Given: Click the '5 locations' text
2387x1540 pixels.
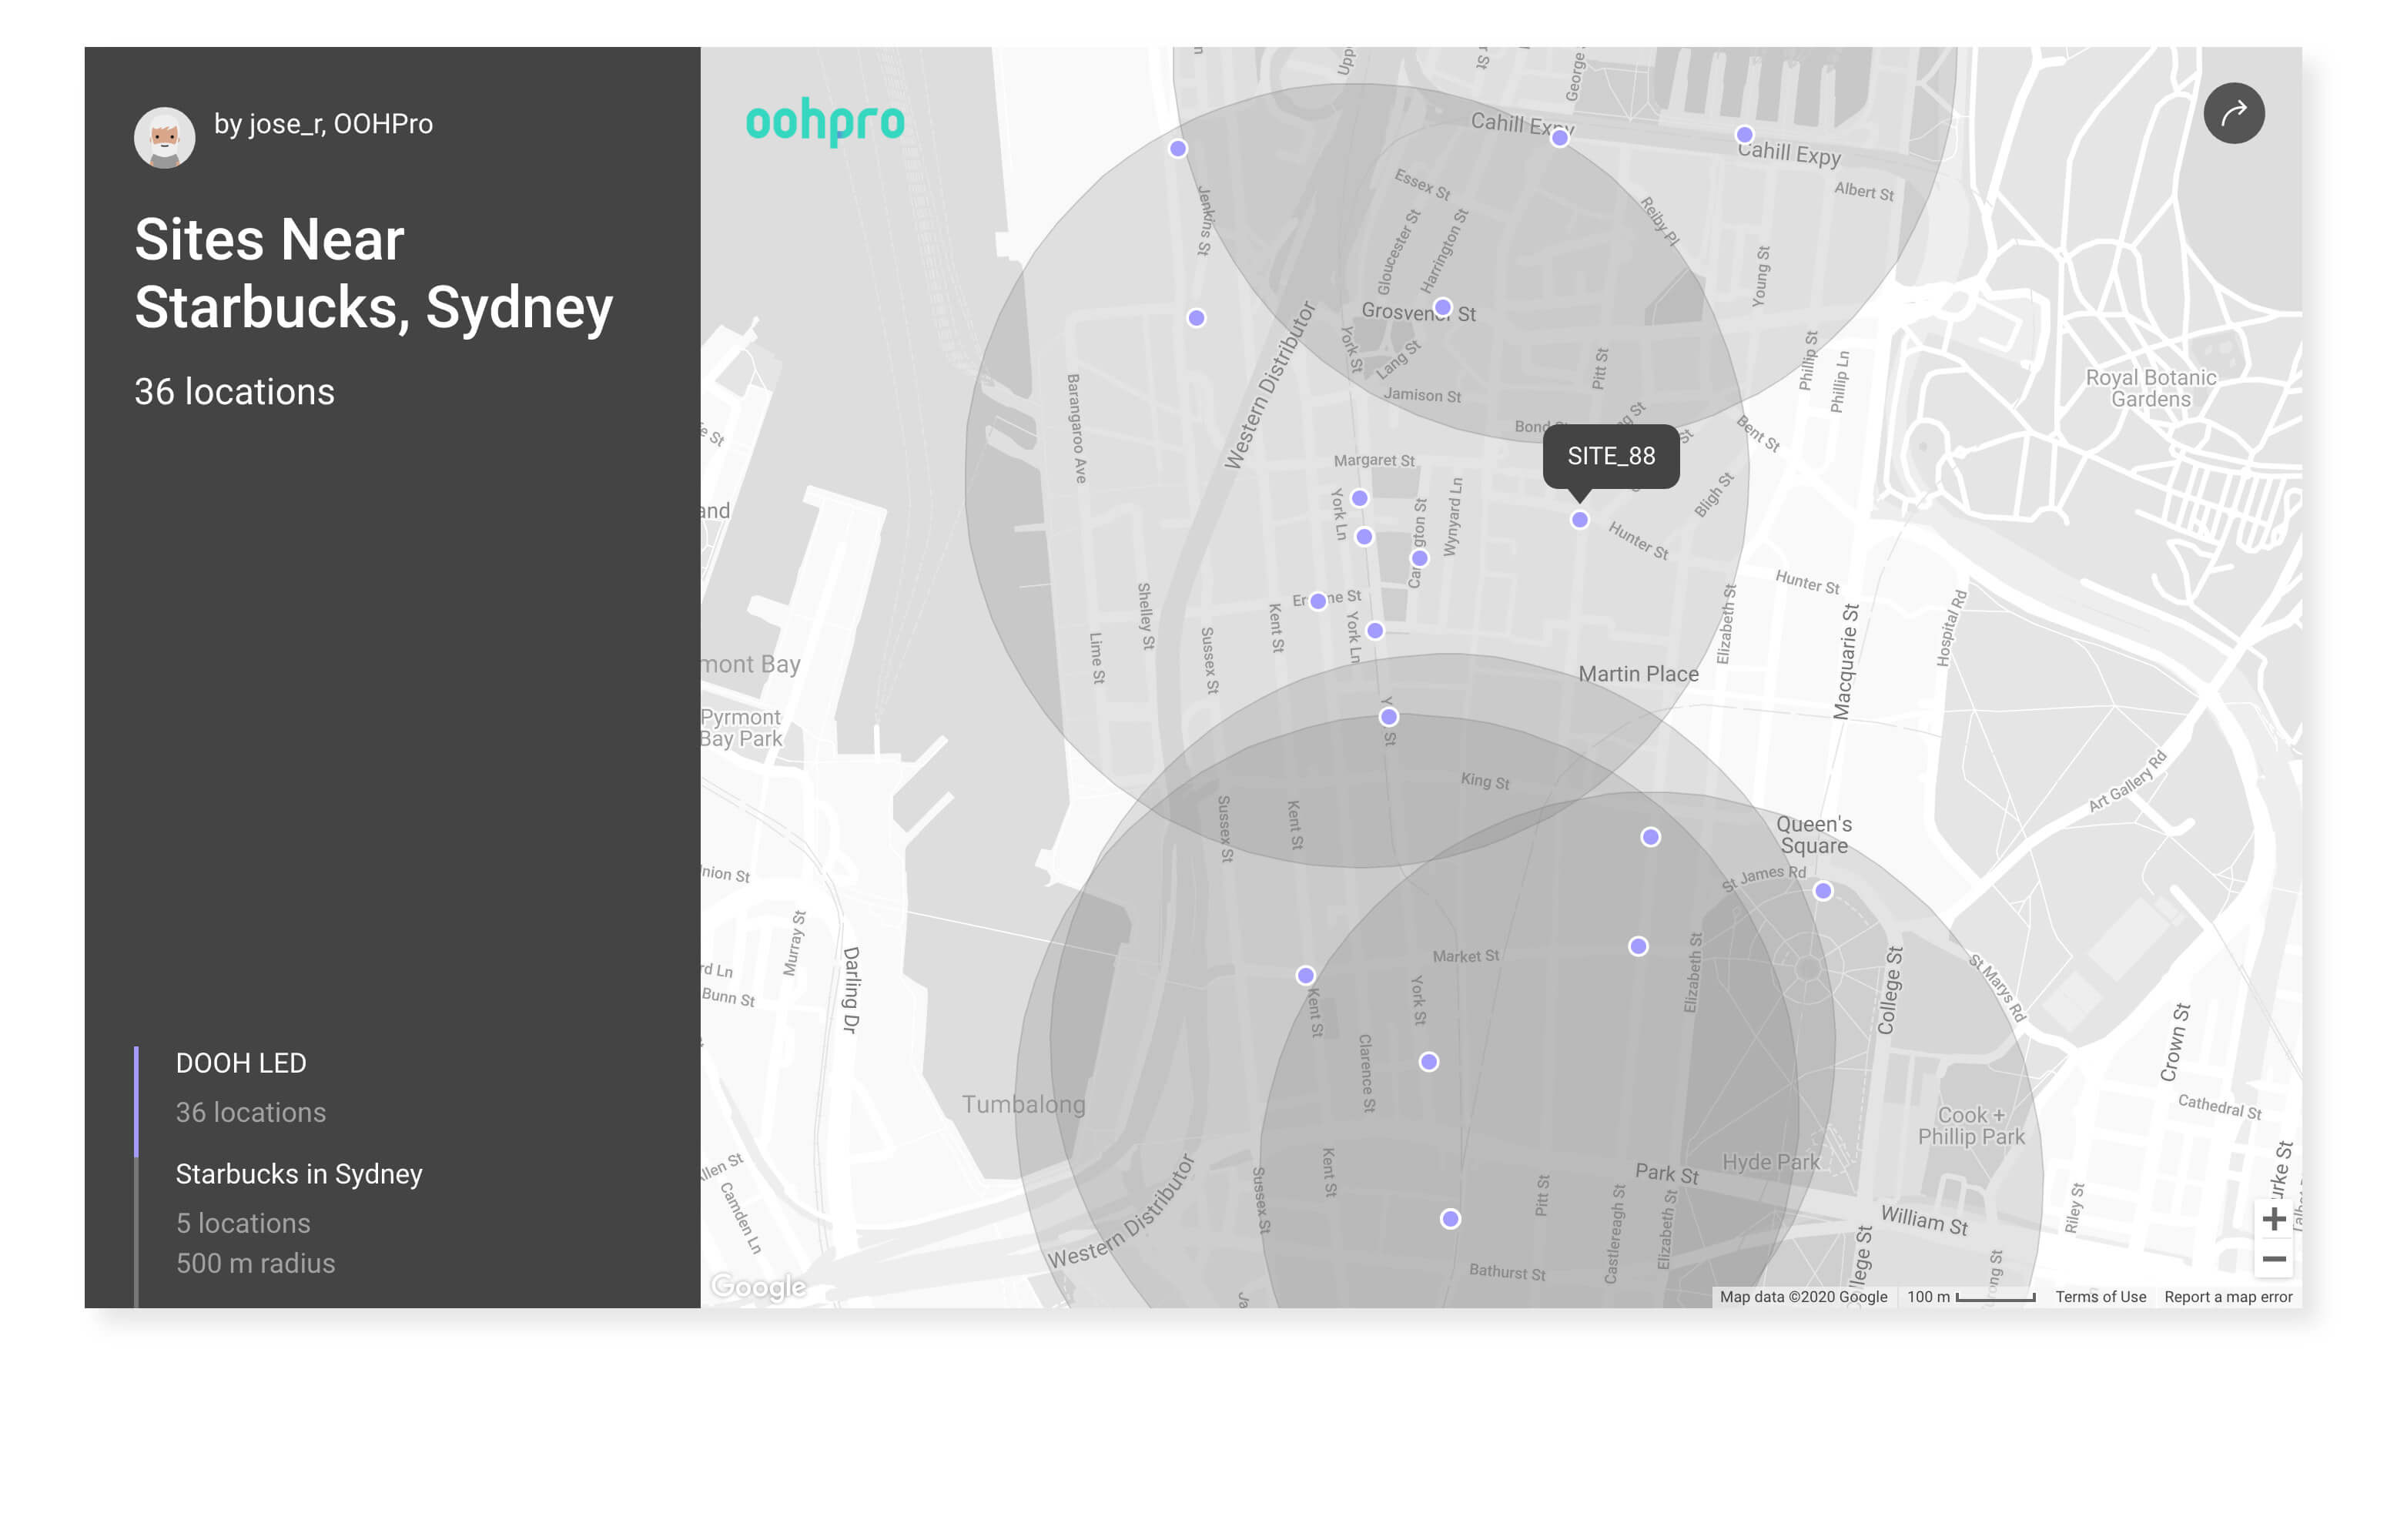Looking at the screenshot, I should (x=243, y=1223).
